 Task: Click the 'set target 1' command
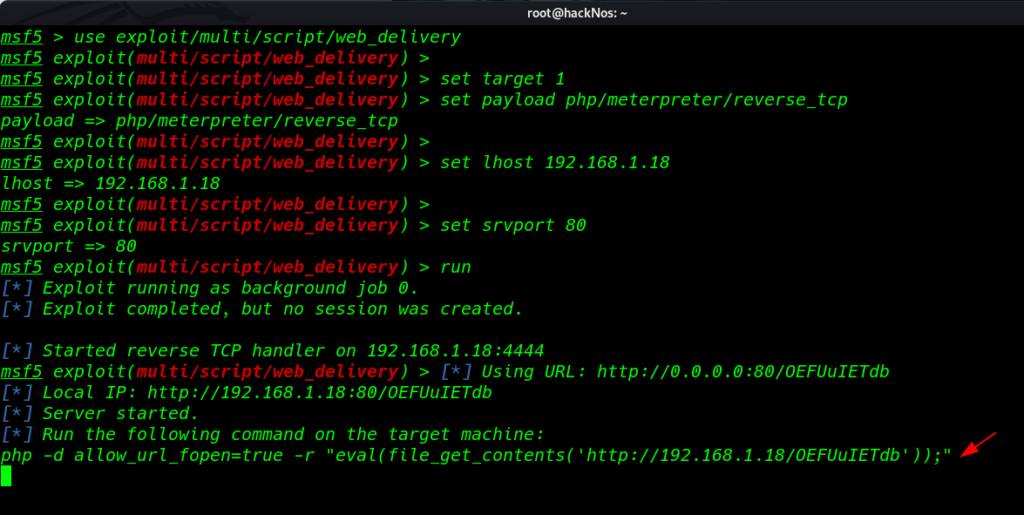(x=502, y=79)
